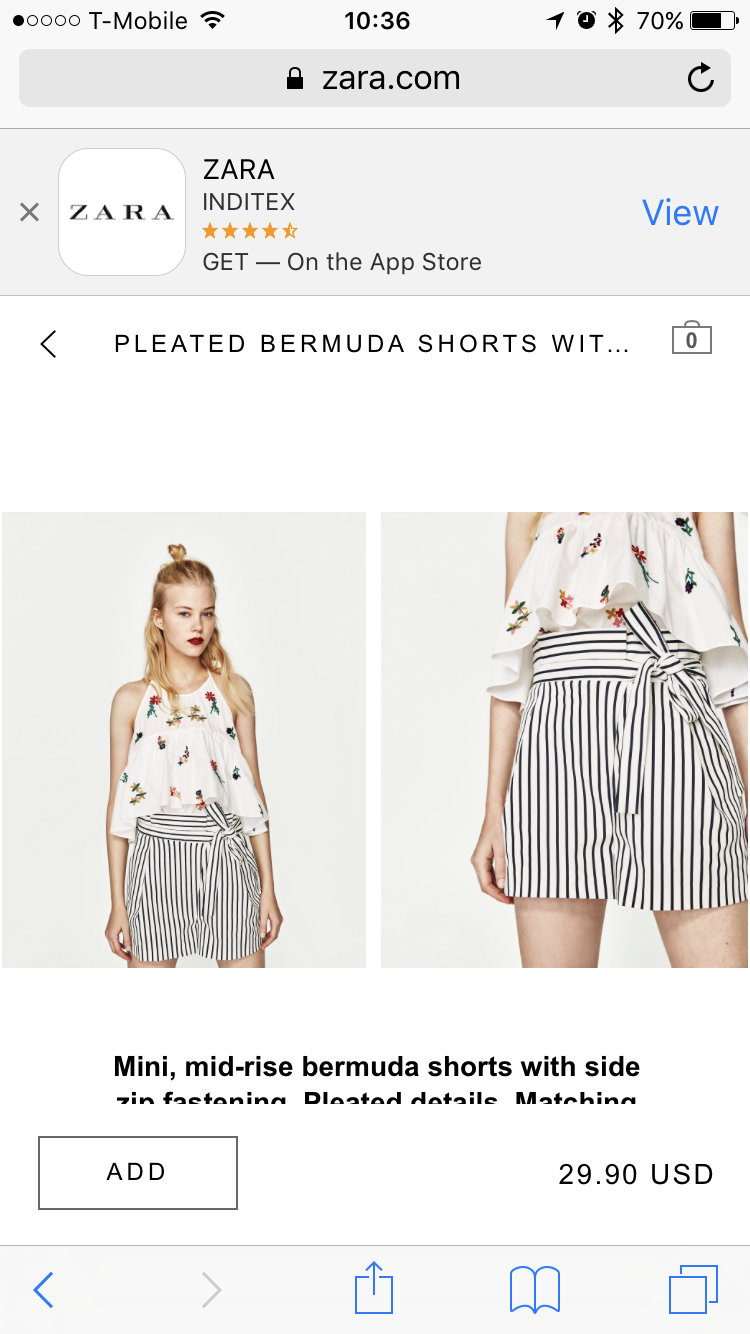The image size is (750, 1334).
Task: Open the close-up striped shorts photo
Action: pyautogui.click(x=565, y=740)
